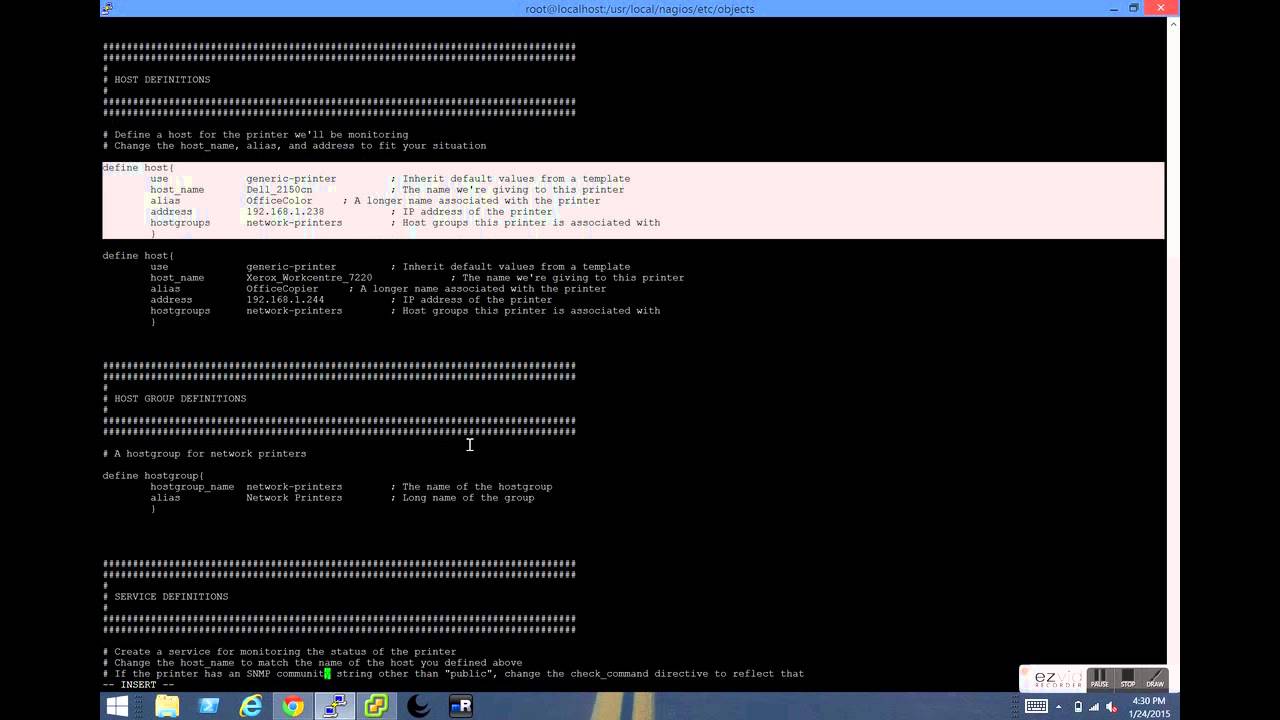Click the line define hostgroup{
The image size is (1280, 720).
click(153, 476)
